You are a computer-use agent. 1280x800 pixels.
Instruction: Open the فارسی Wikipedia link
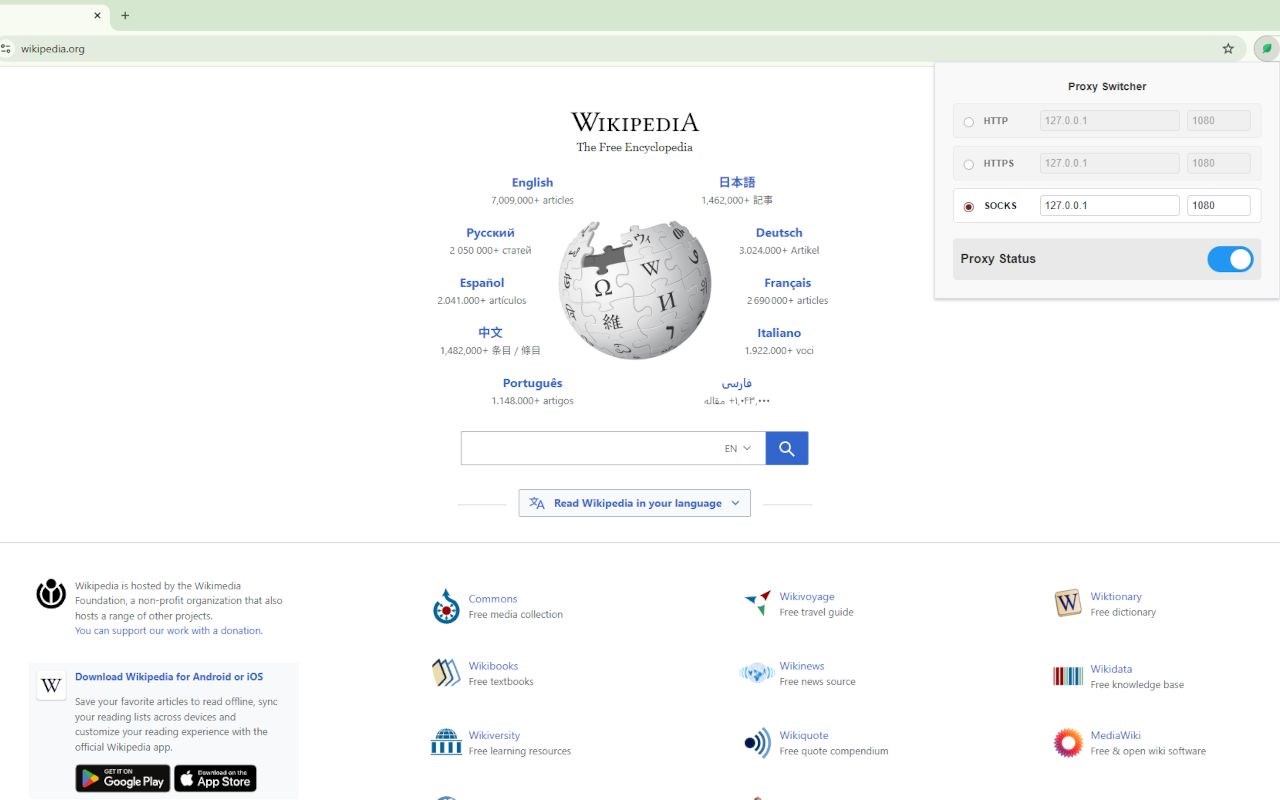click(x=737, y=383)
